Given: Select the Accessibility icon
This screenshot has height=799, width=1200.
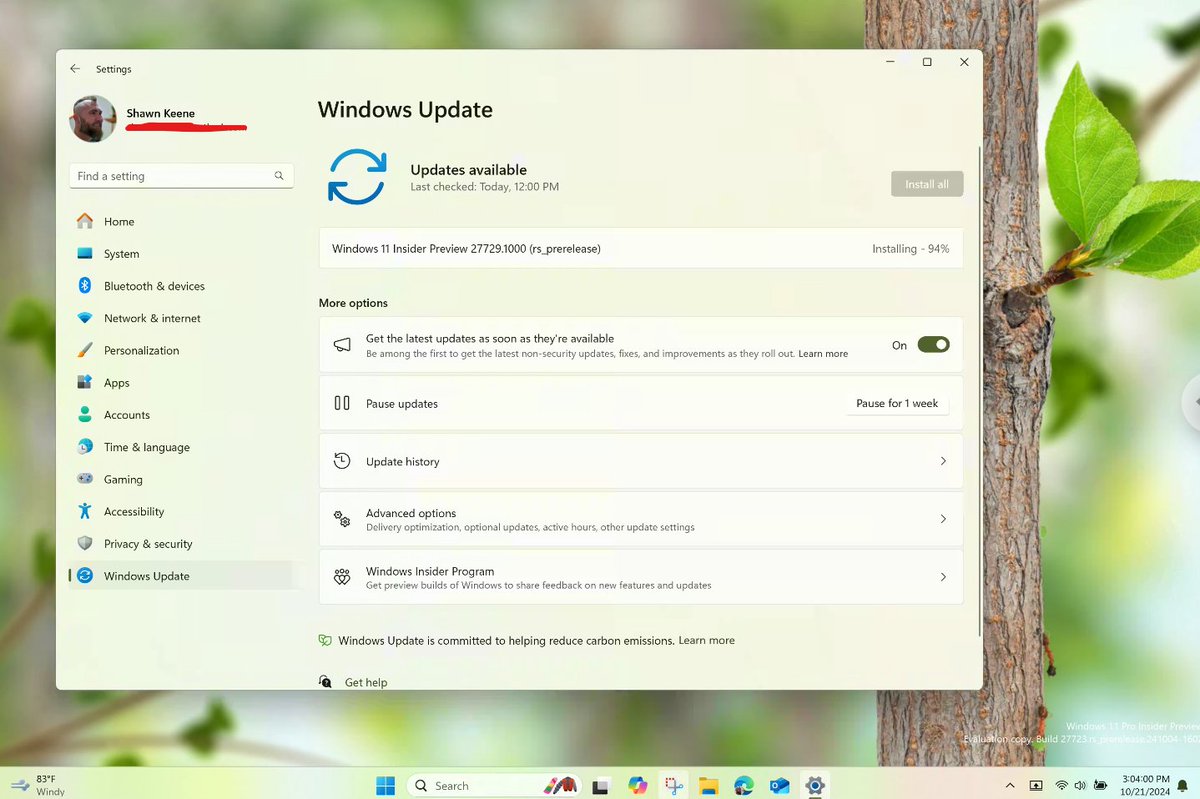Looking at the screenshot, I should pos(84,511).
